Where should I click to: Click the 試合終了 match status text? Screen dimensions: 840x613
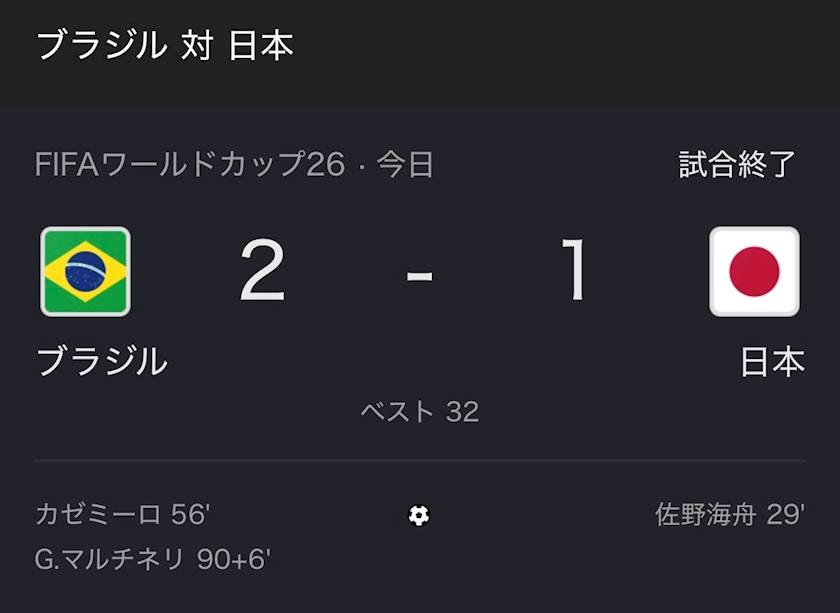(x=738, y=165)
